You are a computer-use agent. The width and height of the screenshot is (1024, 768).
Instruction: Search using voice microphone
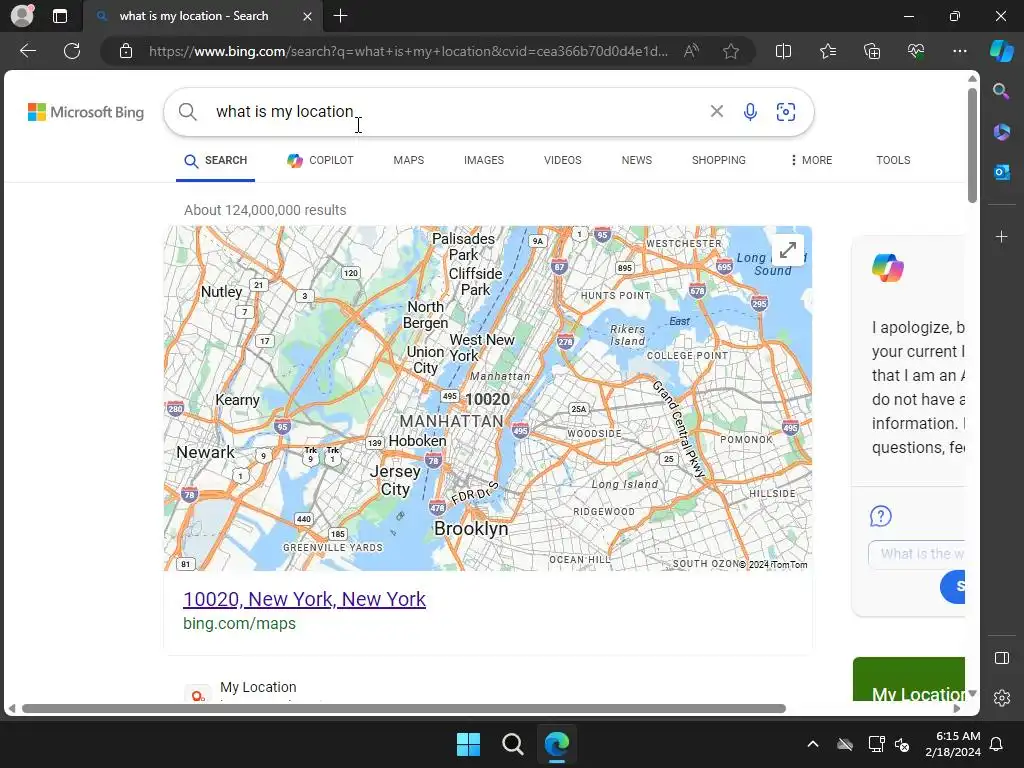point(750,112)
